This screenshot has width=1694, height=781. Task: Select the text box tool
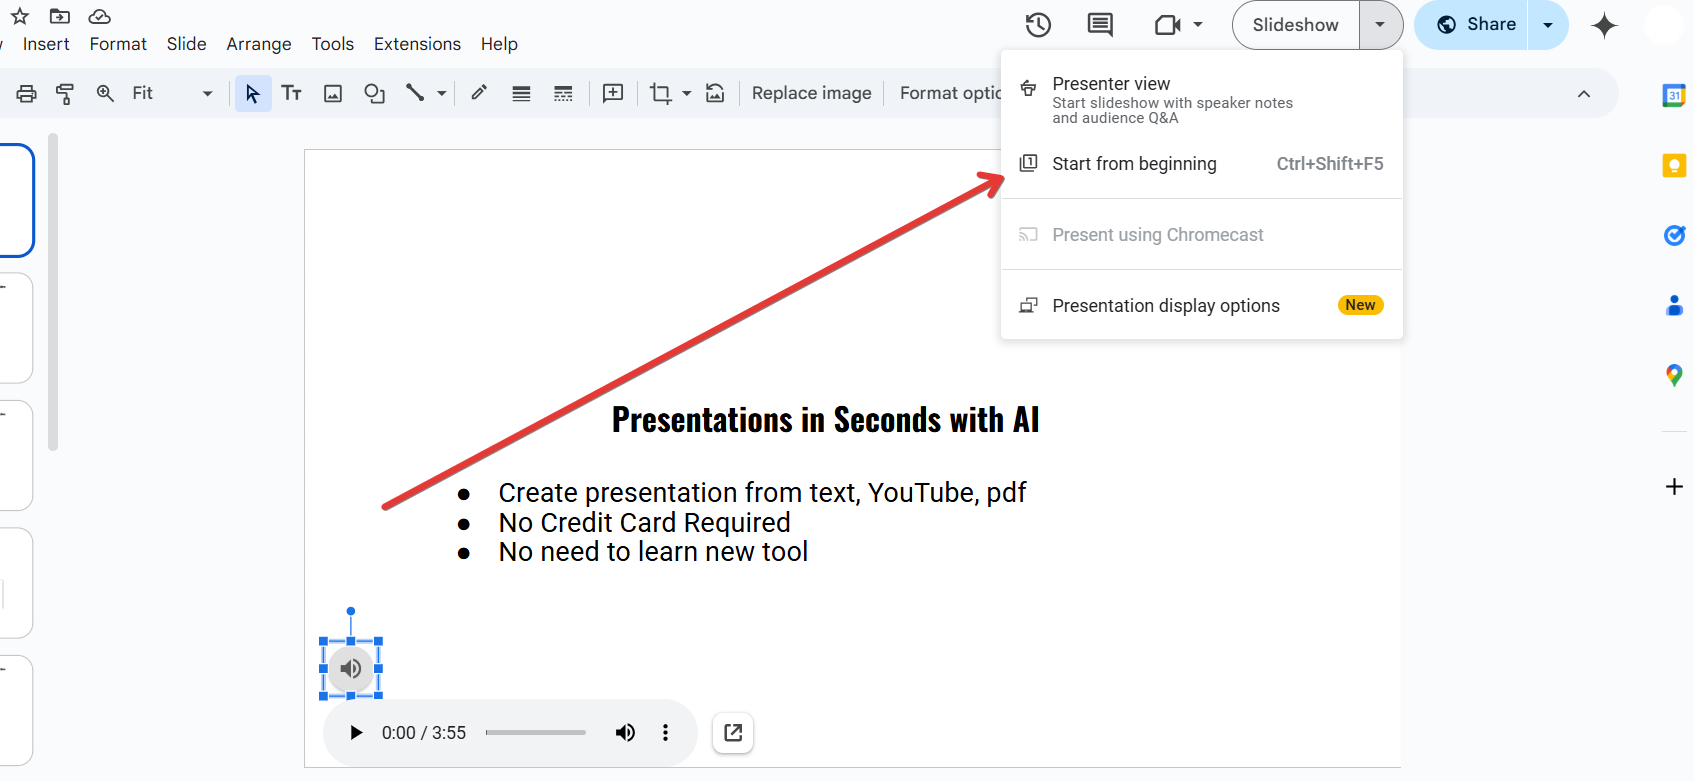click(x=291, y=93)
